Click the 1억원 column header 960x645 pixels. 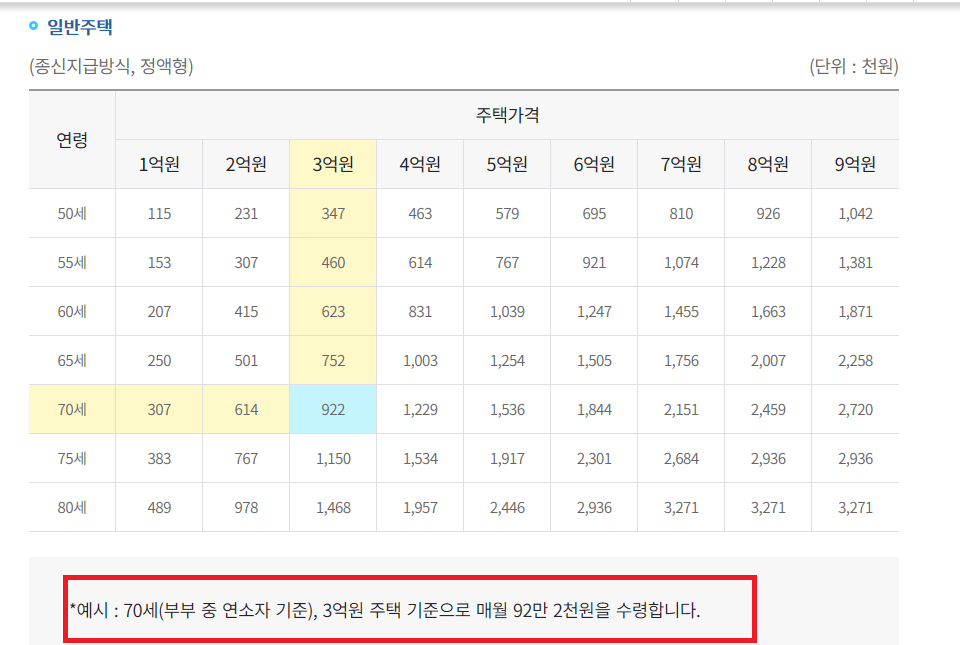(159, 164)
